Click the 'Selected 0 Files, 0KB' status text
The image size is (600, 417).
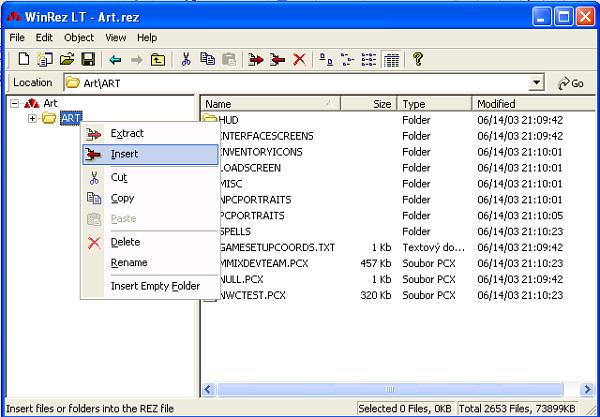[405, 409]
